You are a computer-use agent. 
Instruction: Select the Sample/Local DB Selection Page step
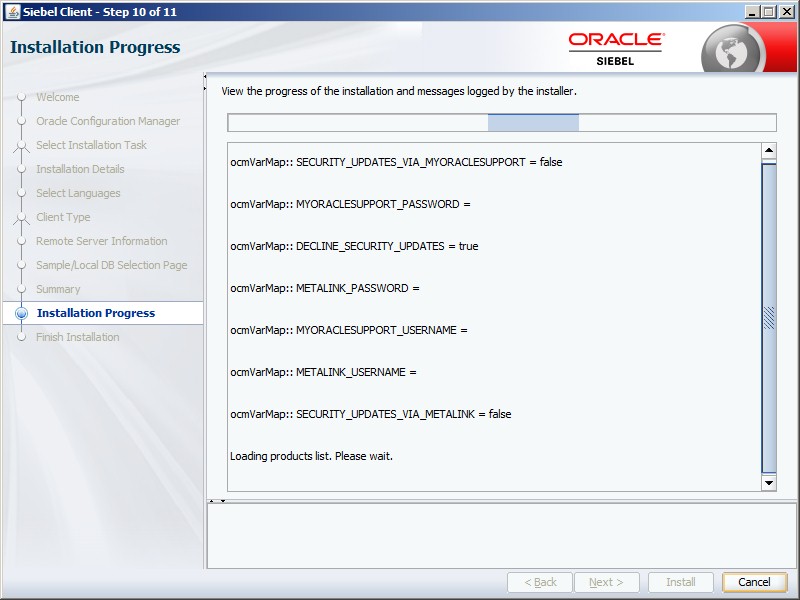coord(112,265)
